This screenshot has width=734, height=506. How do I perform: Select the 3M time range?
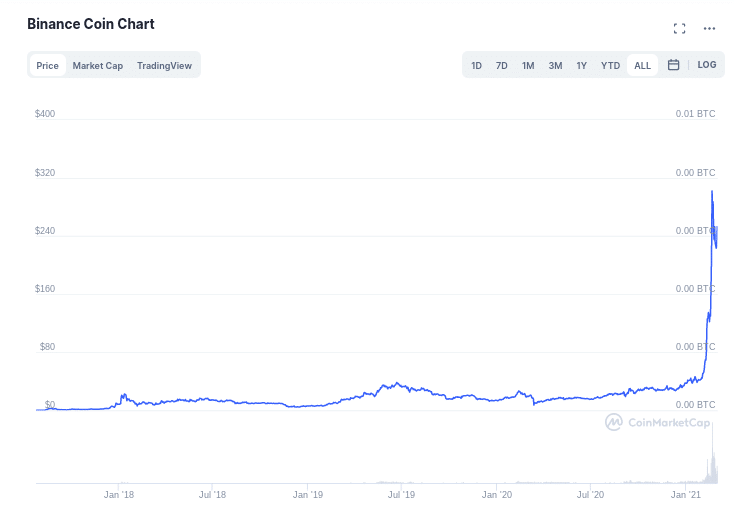click(x=555, y=66)
